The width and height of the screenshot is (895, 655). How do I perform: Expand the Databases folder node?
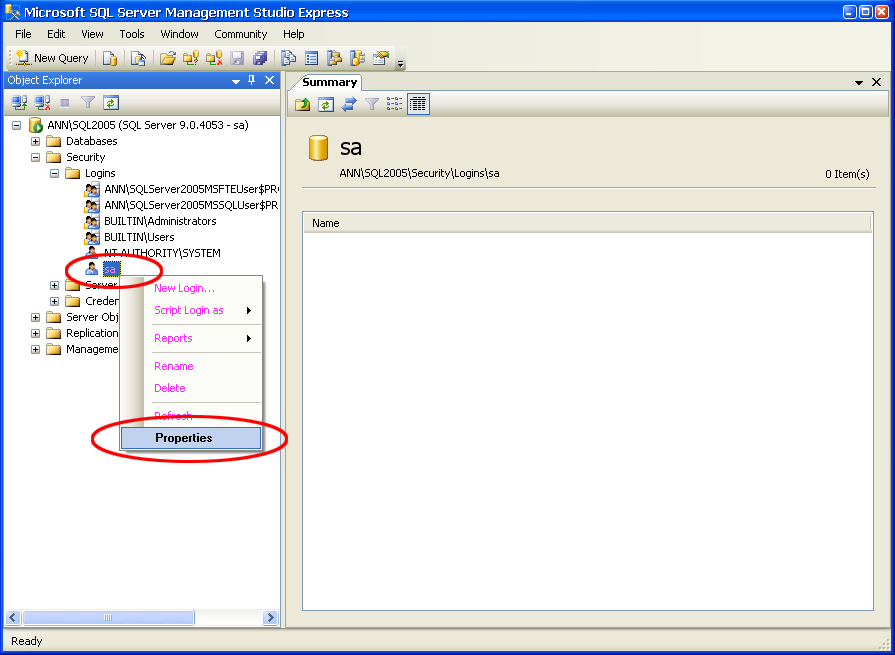[36, 141]
